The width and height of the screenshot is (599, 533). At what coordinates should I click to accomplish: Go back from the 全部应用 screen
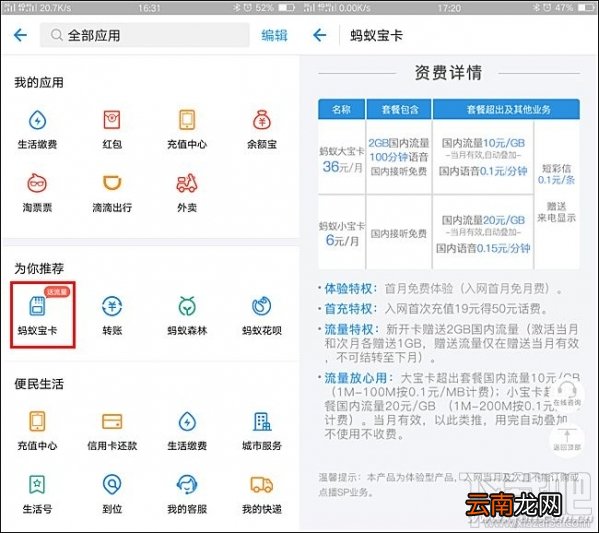click(20, 35)
